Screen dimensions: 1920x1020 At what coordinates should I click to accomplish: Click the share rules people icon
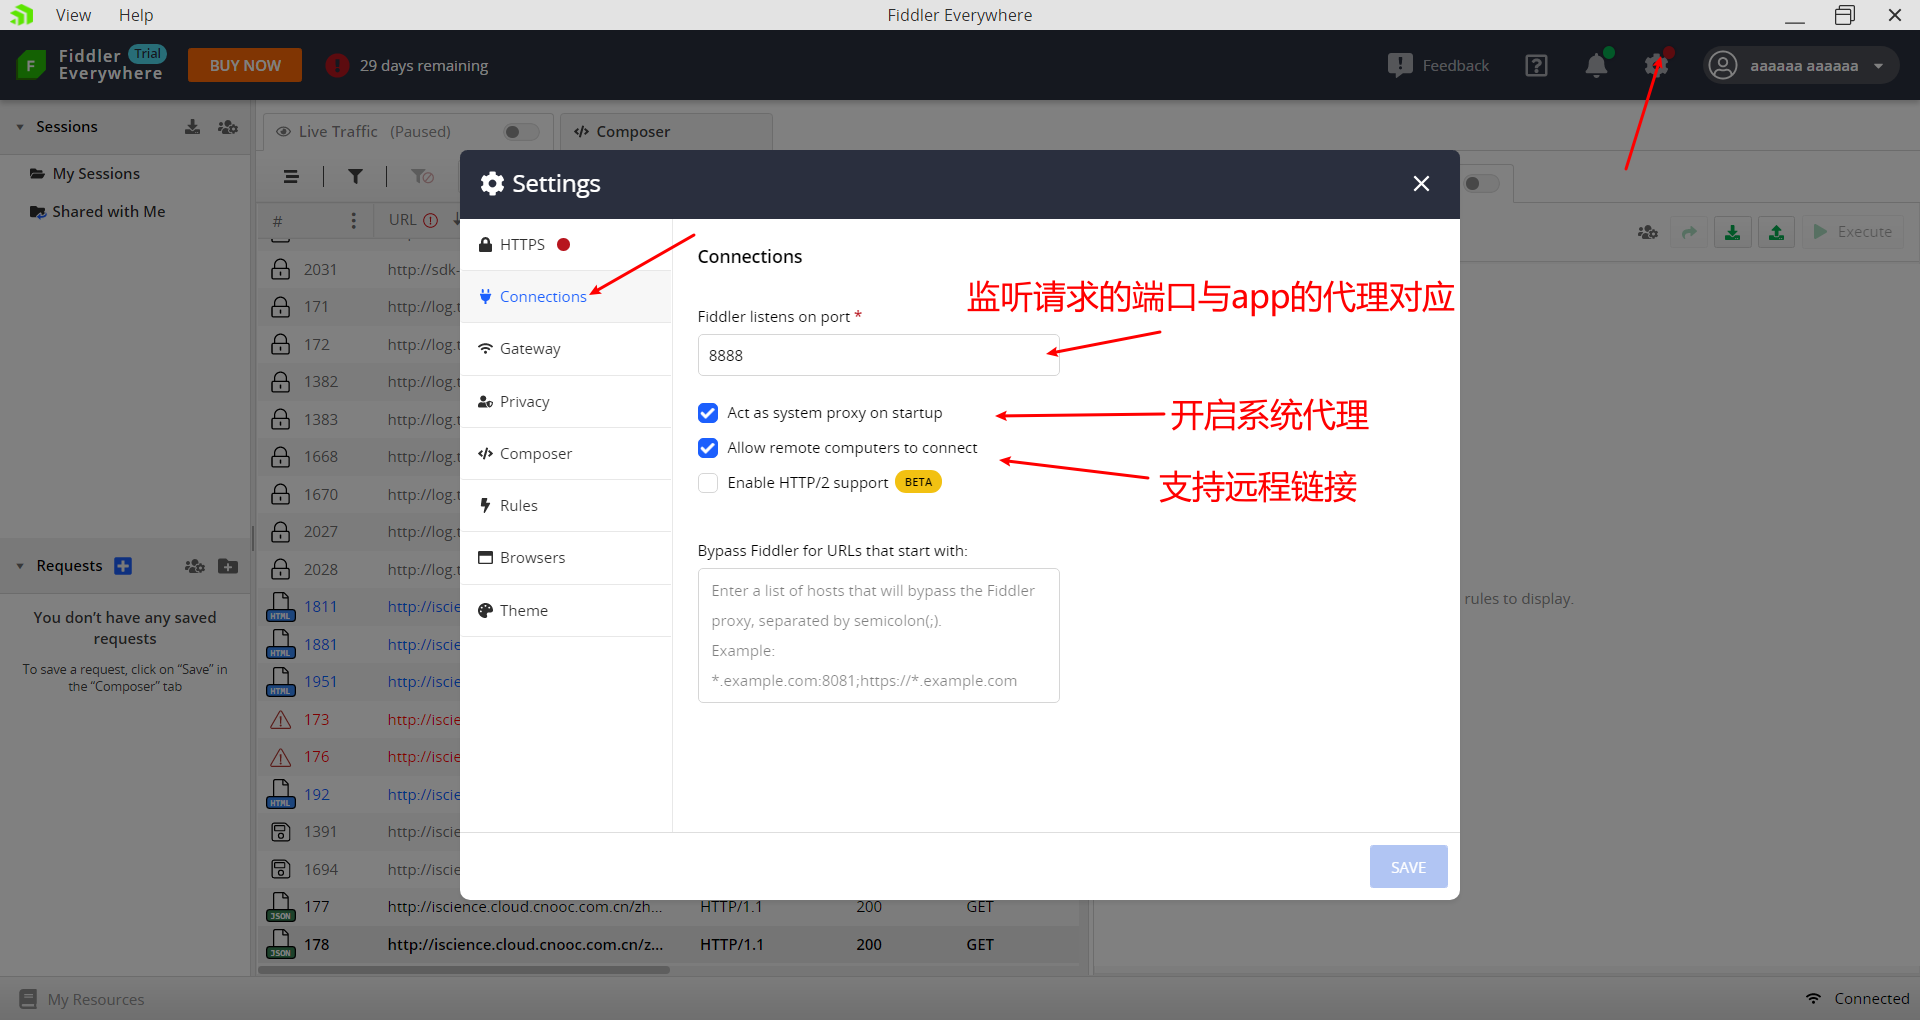[x=1647, y=232]
